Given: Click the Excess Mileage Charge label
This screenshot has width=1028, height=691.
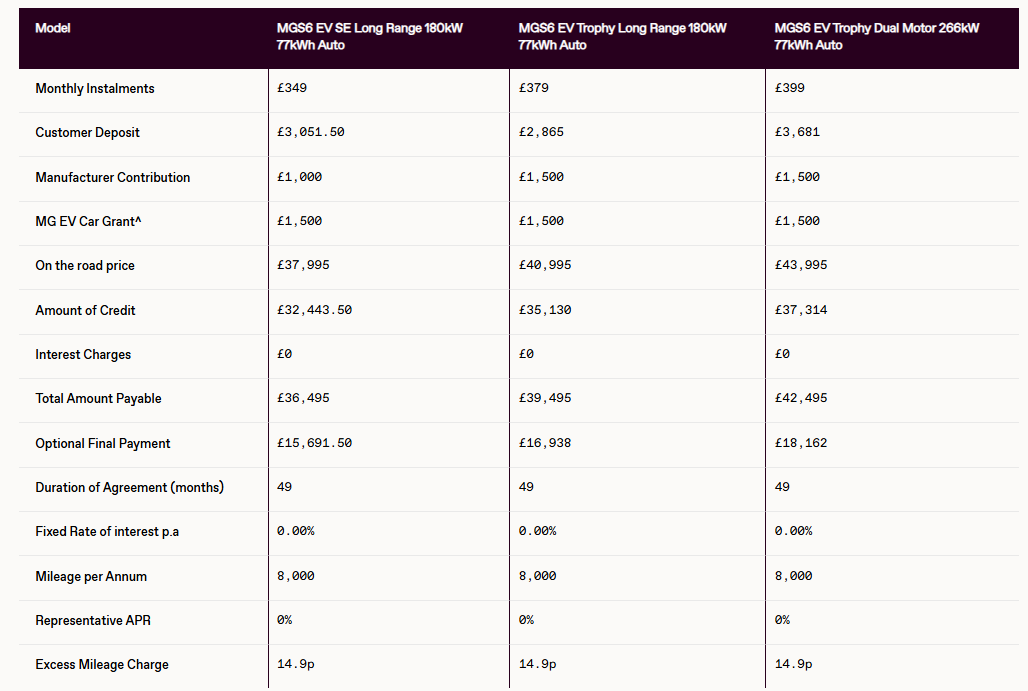Looking at the screenshot, I should [x=102, y=664].
